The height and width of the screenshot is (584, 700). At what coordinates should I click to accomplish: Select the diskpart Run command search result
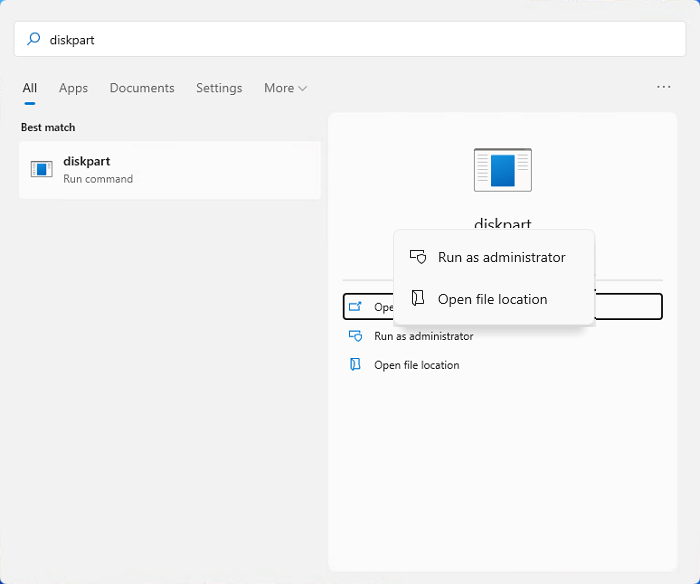(170, 170)
